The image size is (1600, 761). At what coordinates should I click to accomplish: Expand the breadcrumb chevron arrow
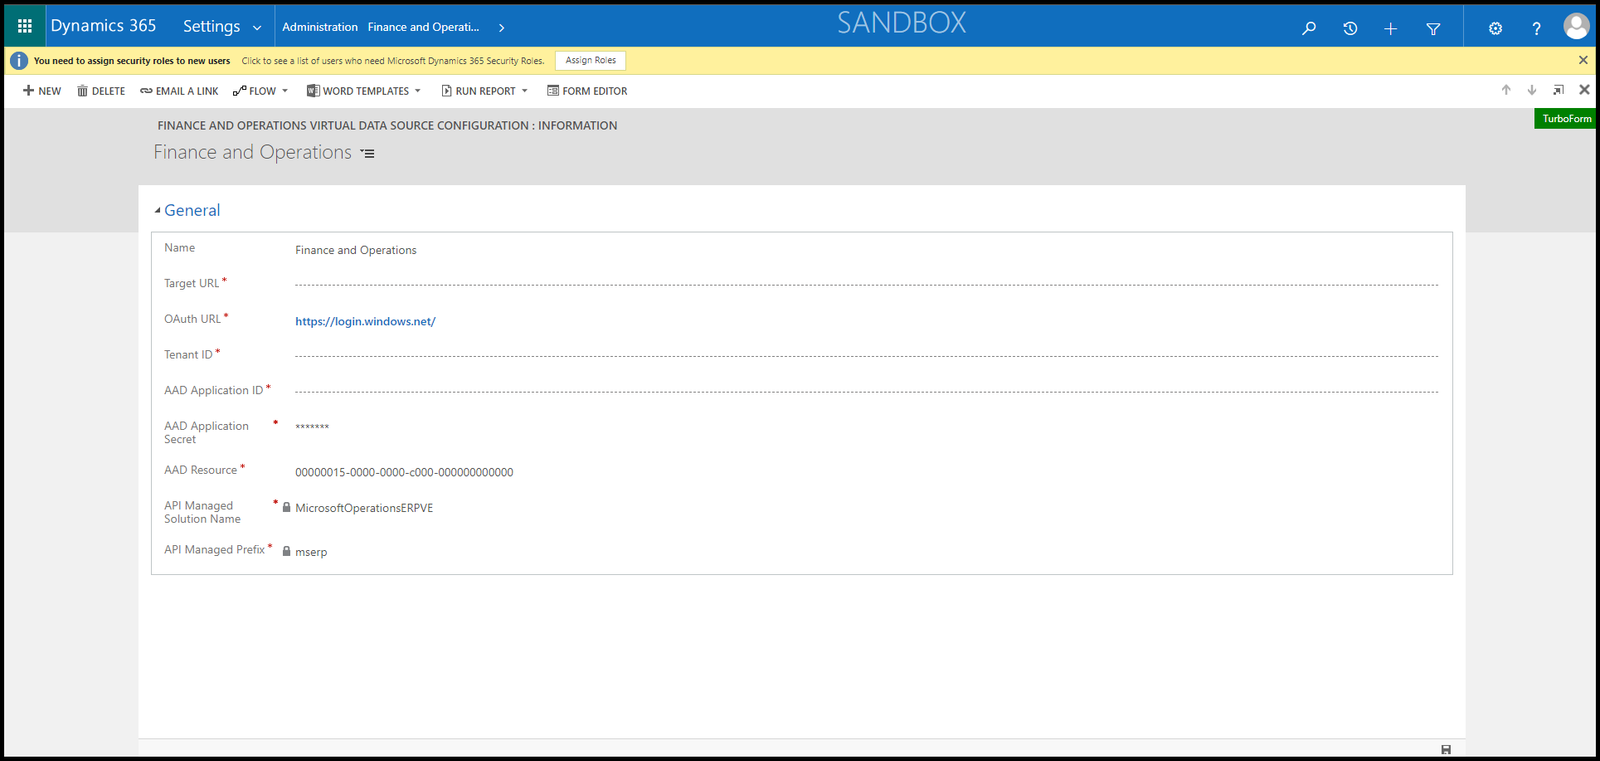(501, 28)
